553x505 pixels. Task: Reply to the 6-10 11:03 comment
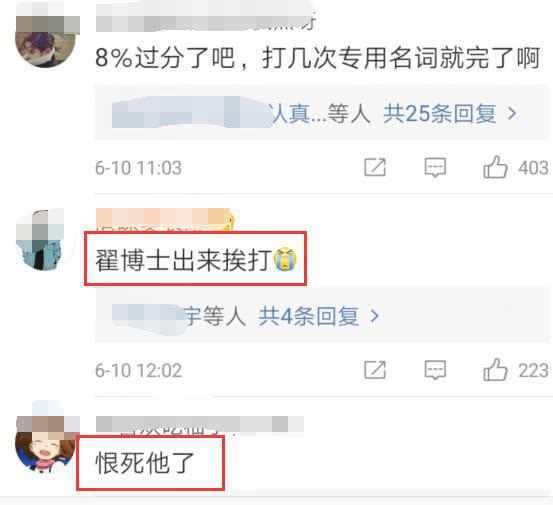(435, 167)
